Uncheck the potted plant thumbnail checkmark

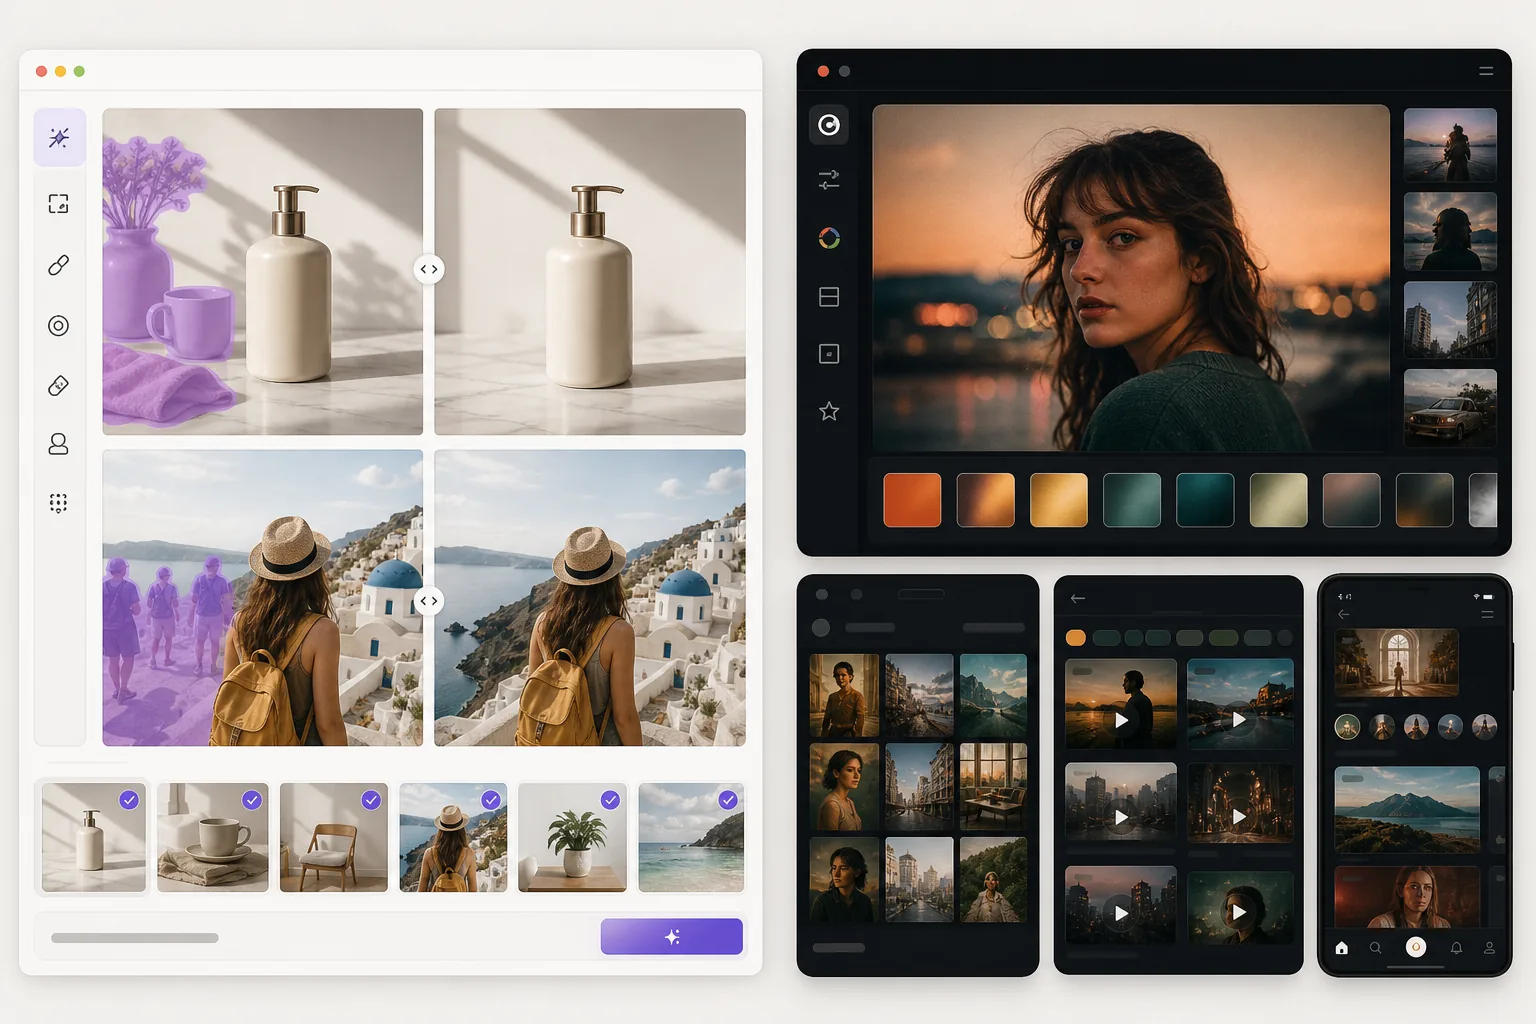point(610,800)
